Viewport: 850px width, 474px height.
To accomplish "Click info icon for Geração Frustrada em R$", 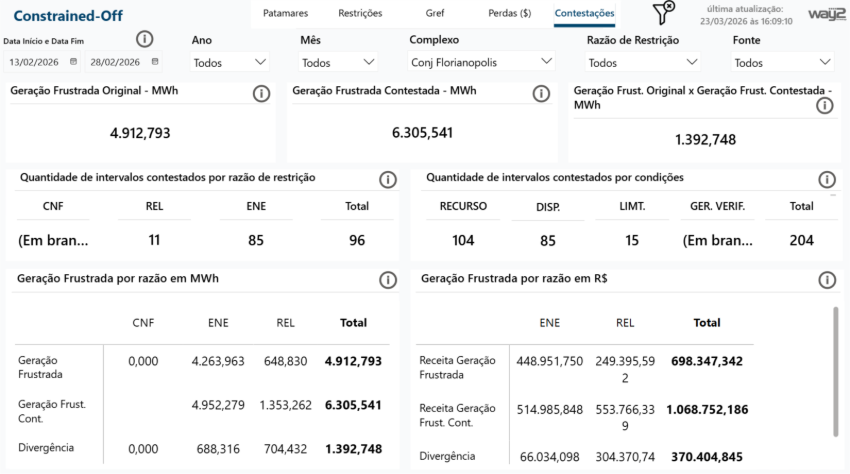I will [827, 281].
